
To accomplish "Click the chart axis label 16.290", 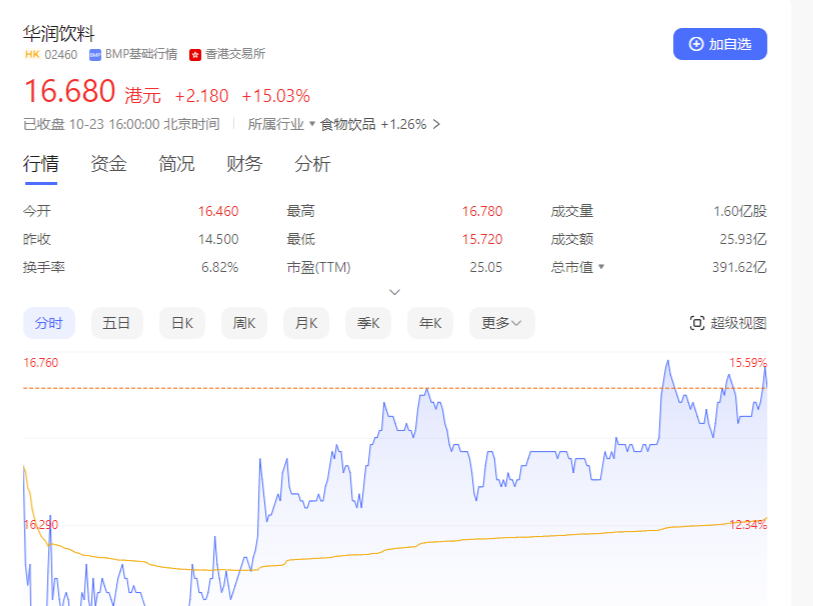I will coord(41,525).
